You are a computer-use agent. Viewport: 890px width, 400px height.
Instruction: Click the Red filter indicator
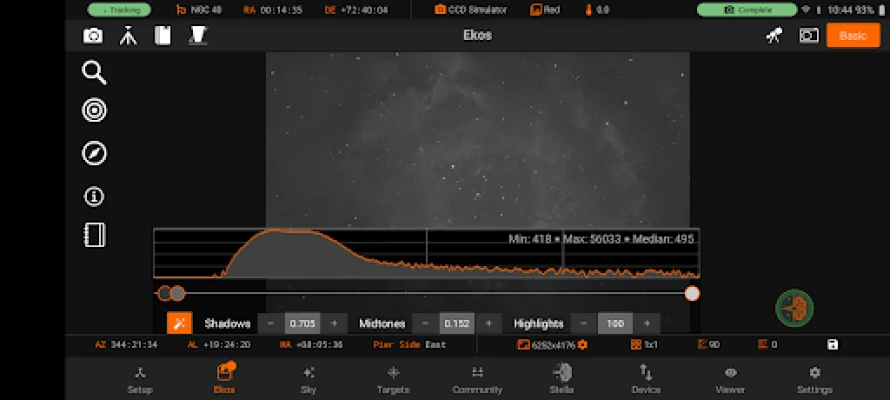point(545,10)
